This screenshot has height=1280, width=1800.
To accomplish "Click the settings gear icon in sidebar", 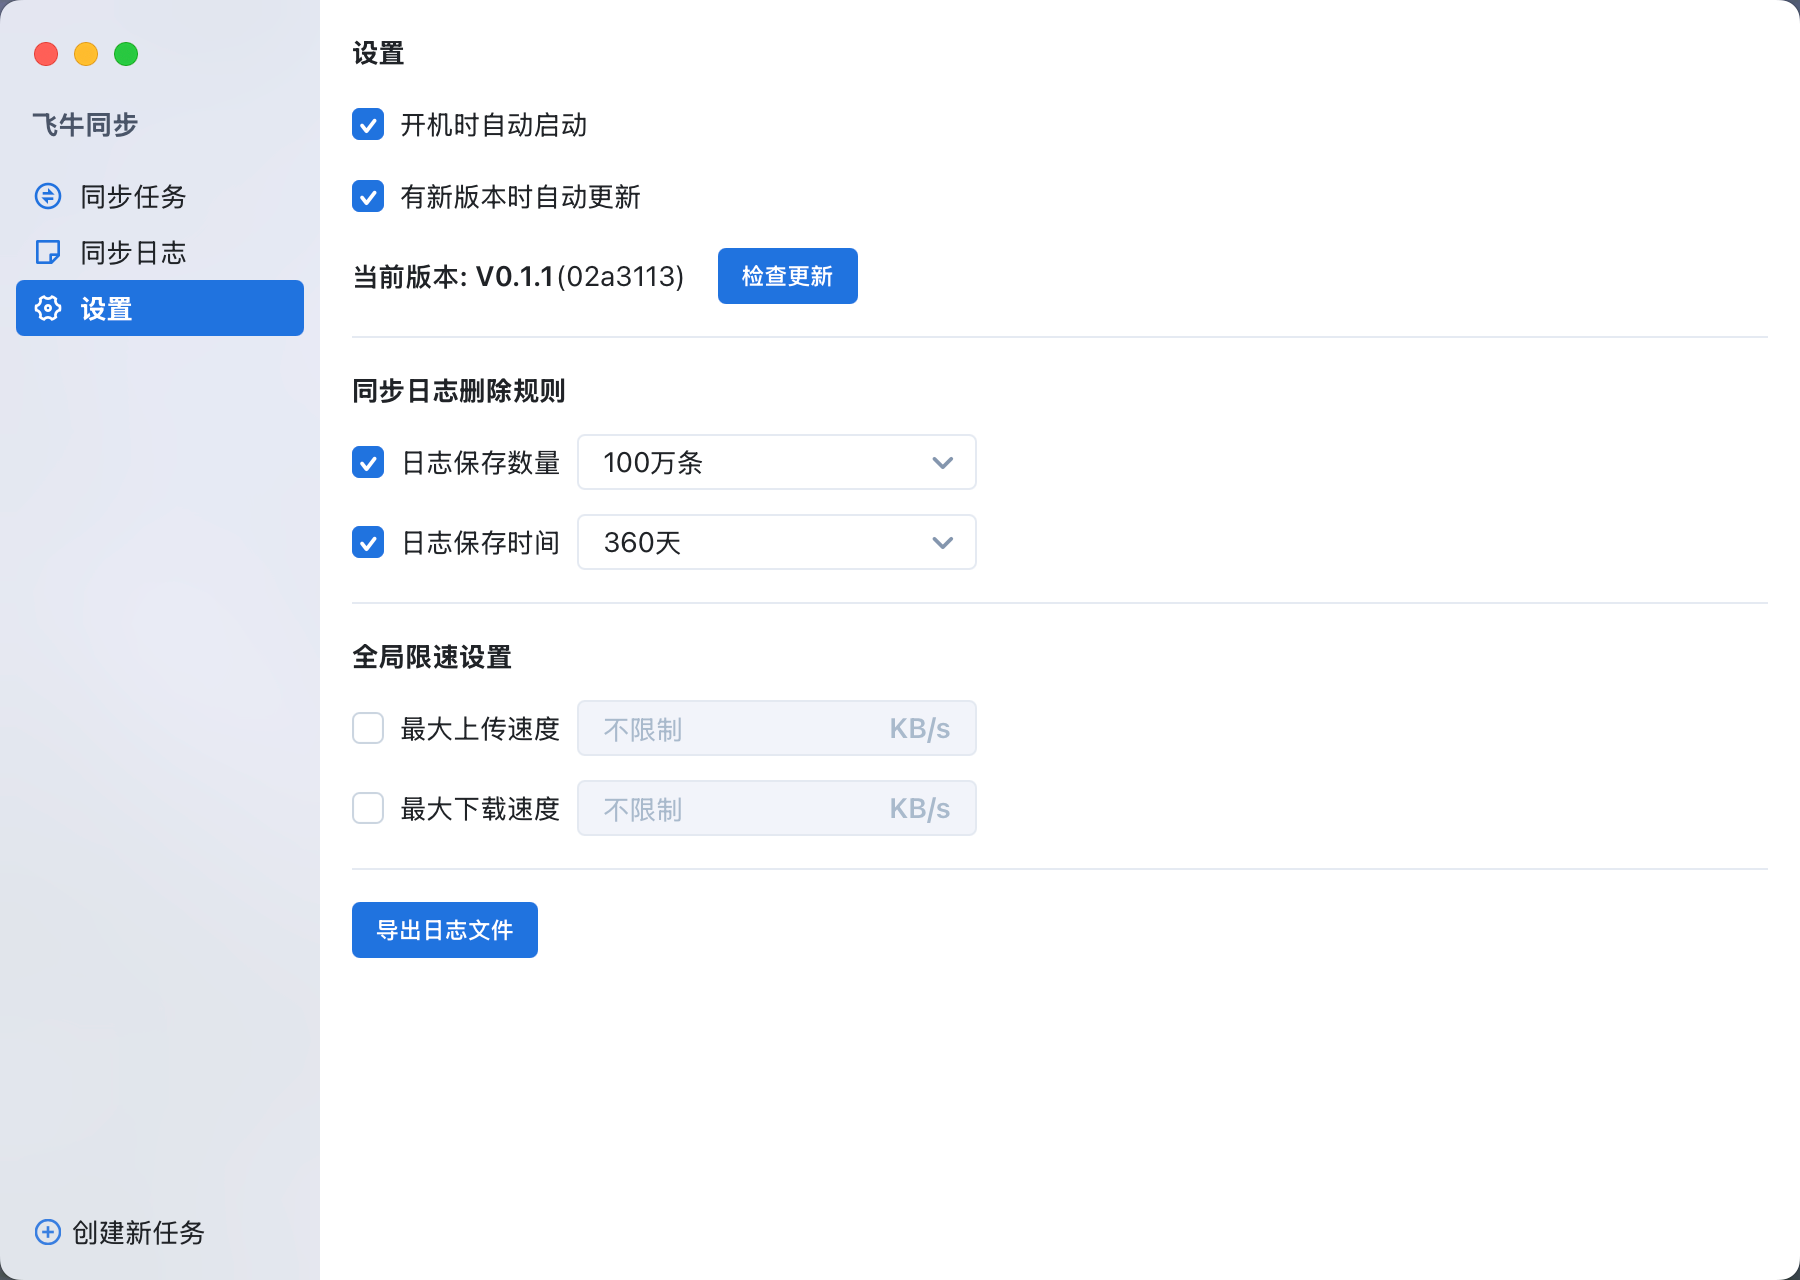I will point(48,308).
